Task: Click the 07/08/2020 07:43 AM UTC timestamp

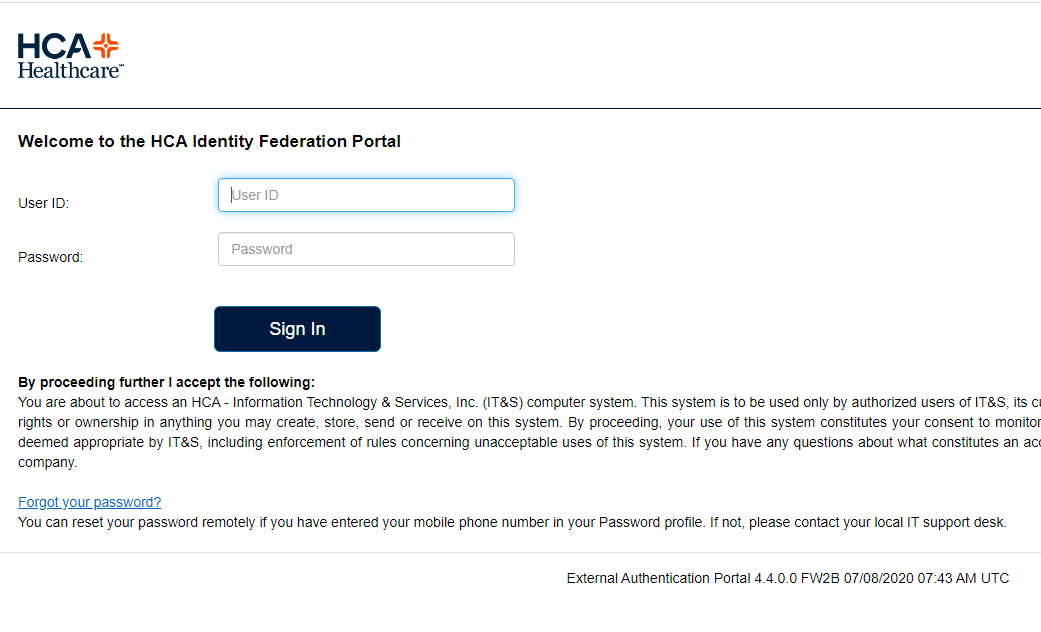Action: pos(926,578)
